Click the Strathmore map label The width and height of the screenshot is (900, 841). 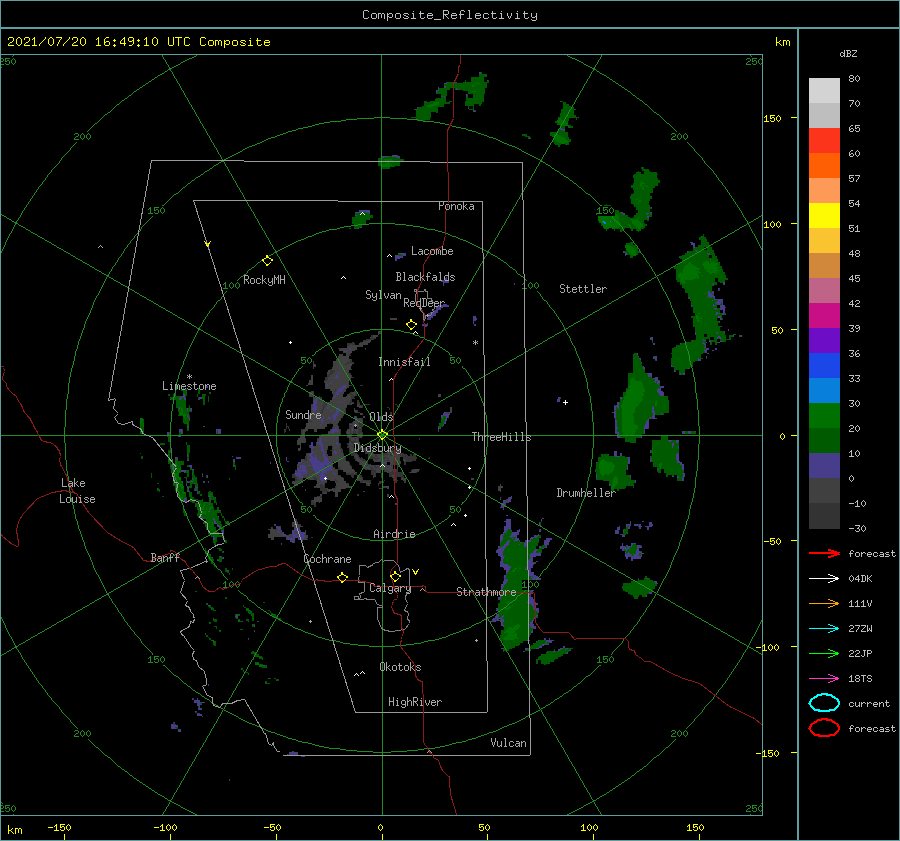click(x=486, y=591)
